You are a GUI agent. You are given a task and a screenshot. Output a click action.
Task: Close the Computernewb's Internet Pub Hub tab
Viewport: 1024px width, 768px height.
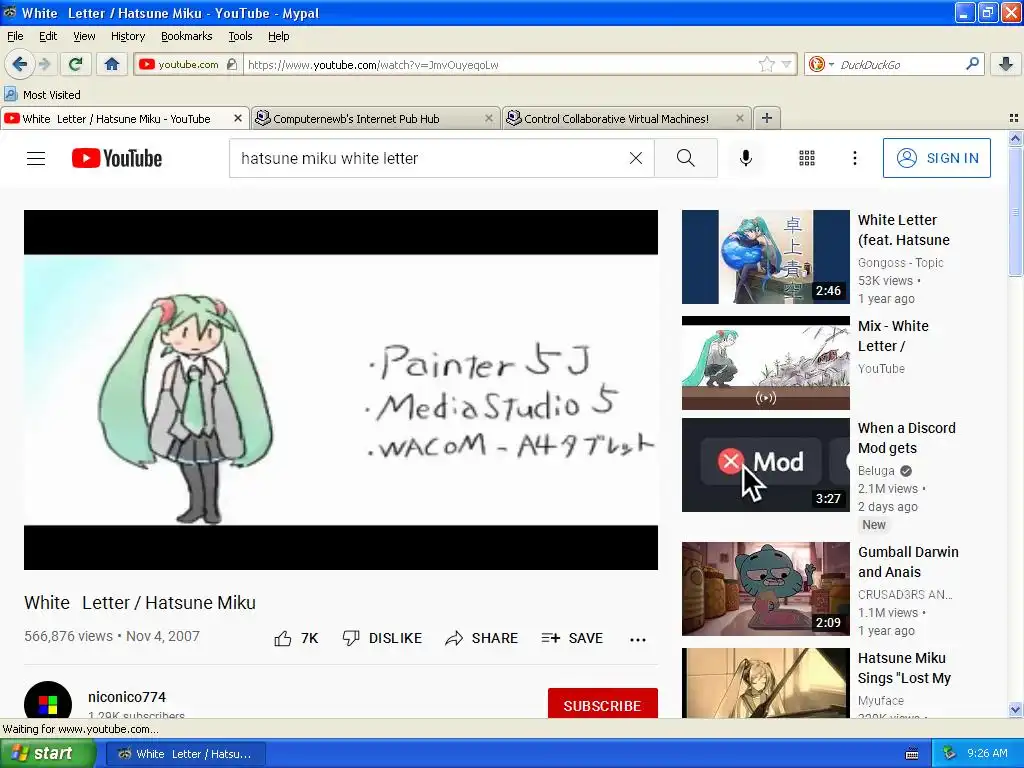pos(488,118)
